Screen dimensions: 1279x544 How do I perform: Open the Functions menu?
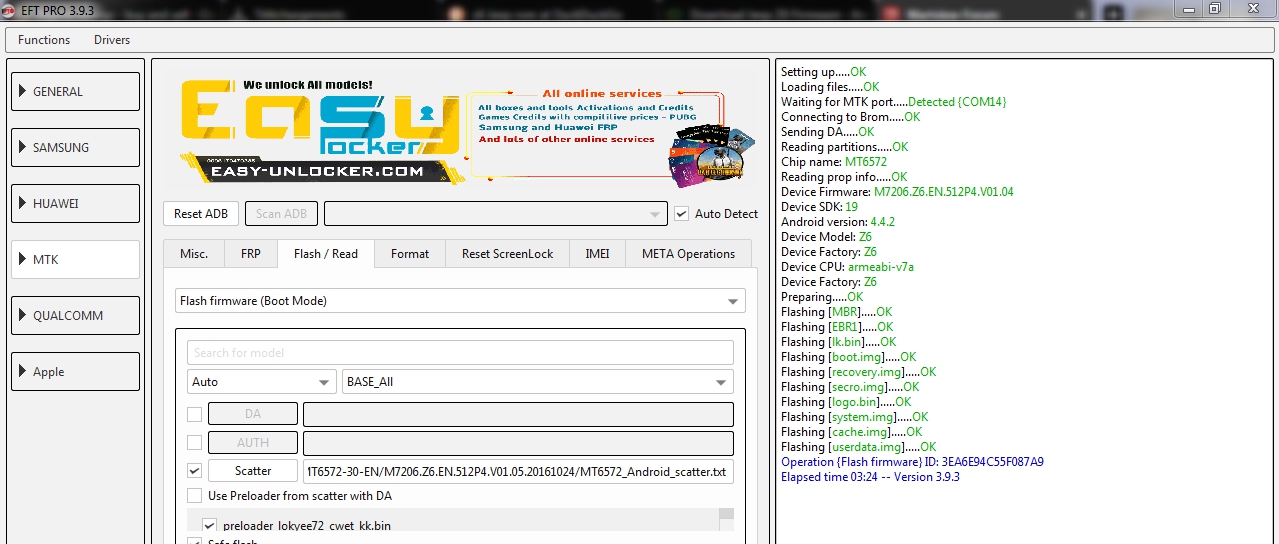point(44,40)
